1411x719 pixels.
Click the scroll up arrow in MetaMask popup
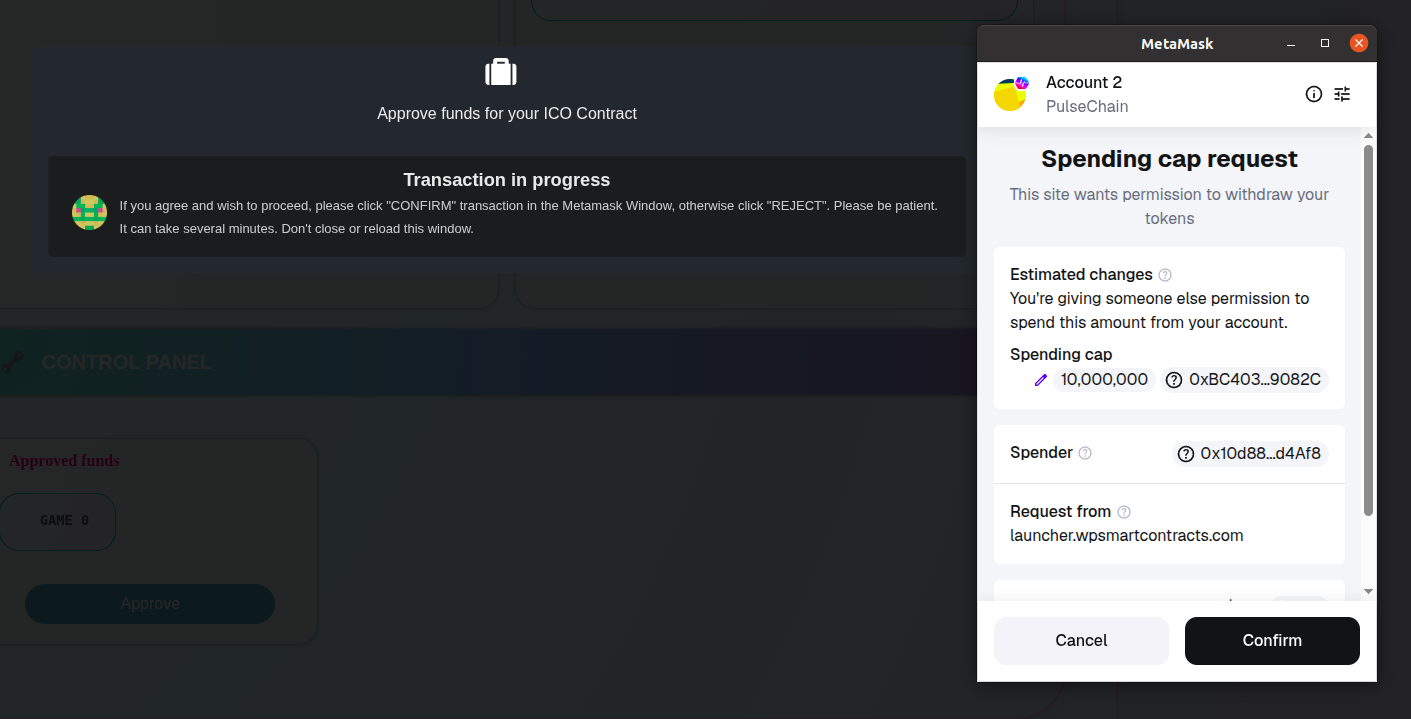pyautogui.click(x=1368, y=136)
